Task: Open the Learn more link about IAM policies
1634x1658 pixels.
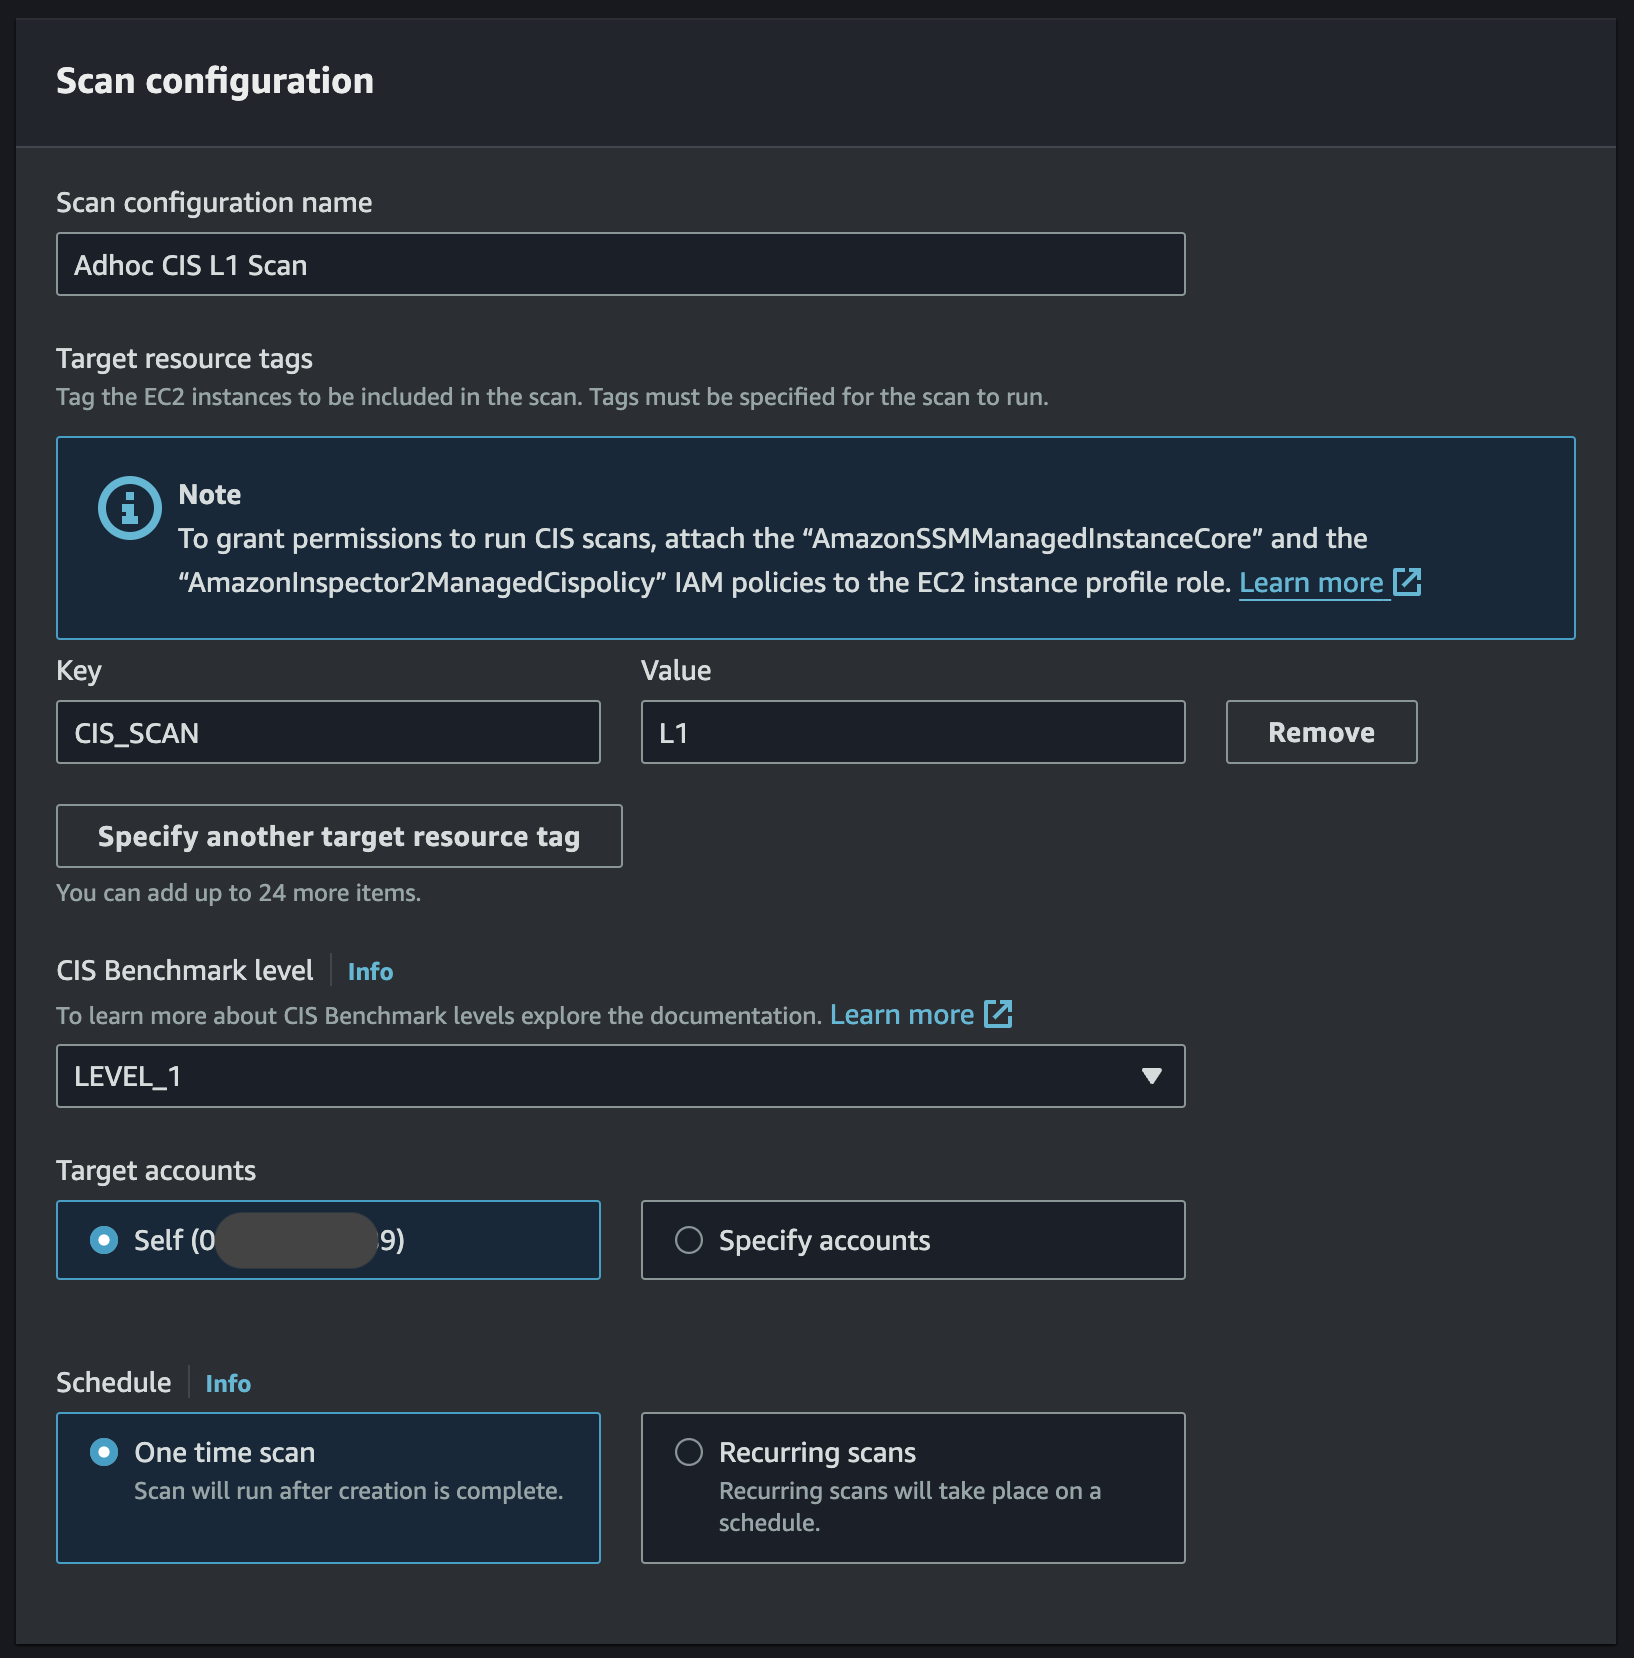Action: [1312, 582]
